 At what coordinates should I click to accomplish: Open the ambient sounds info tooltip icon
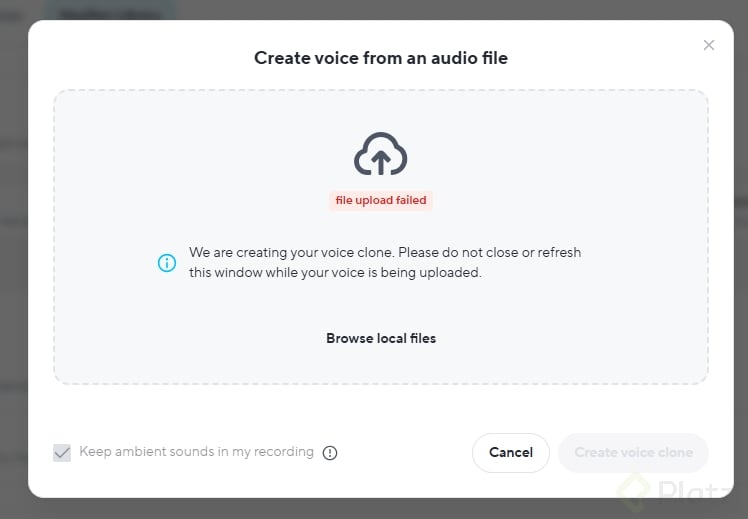[x=330, y=453]
